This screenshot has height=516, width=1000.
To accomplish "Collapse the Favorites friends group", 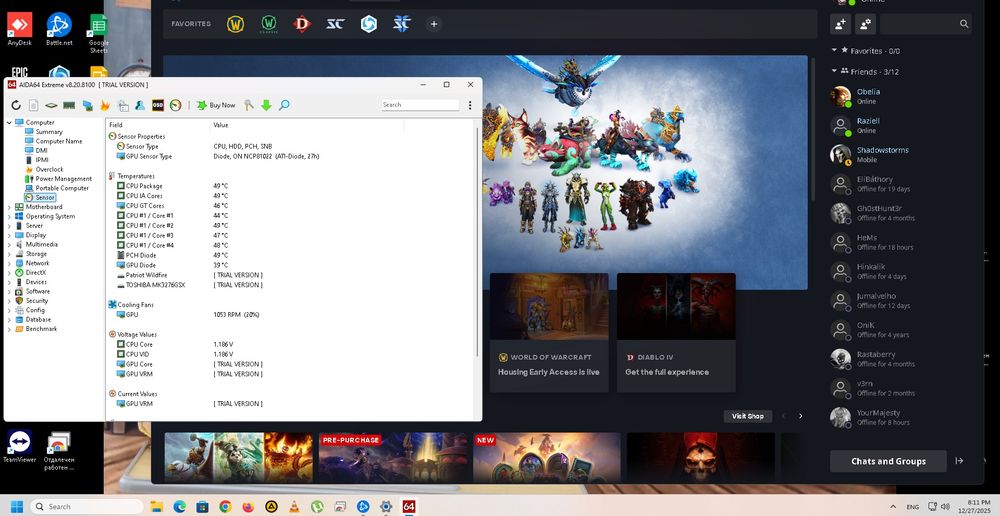I will pyautogui.click(x=834, y=50).
